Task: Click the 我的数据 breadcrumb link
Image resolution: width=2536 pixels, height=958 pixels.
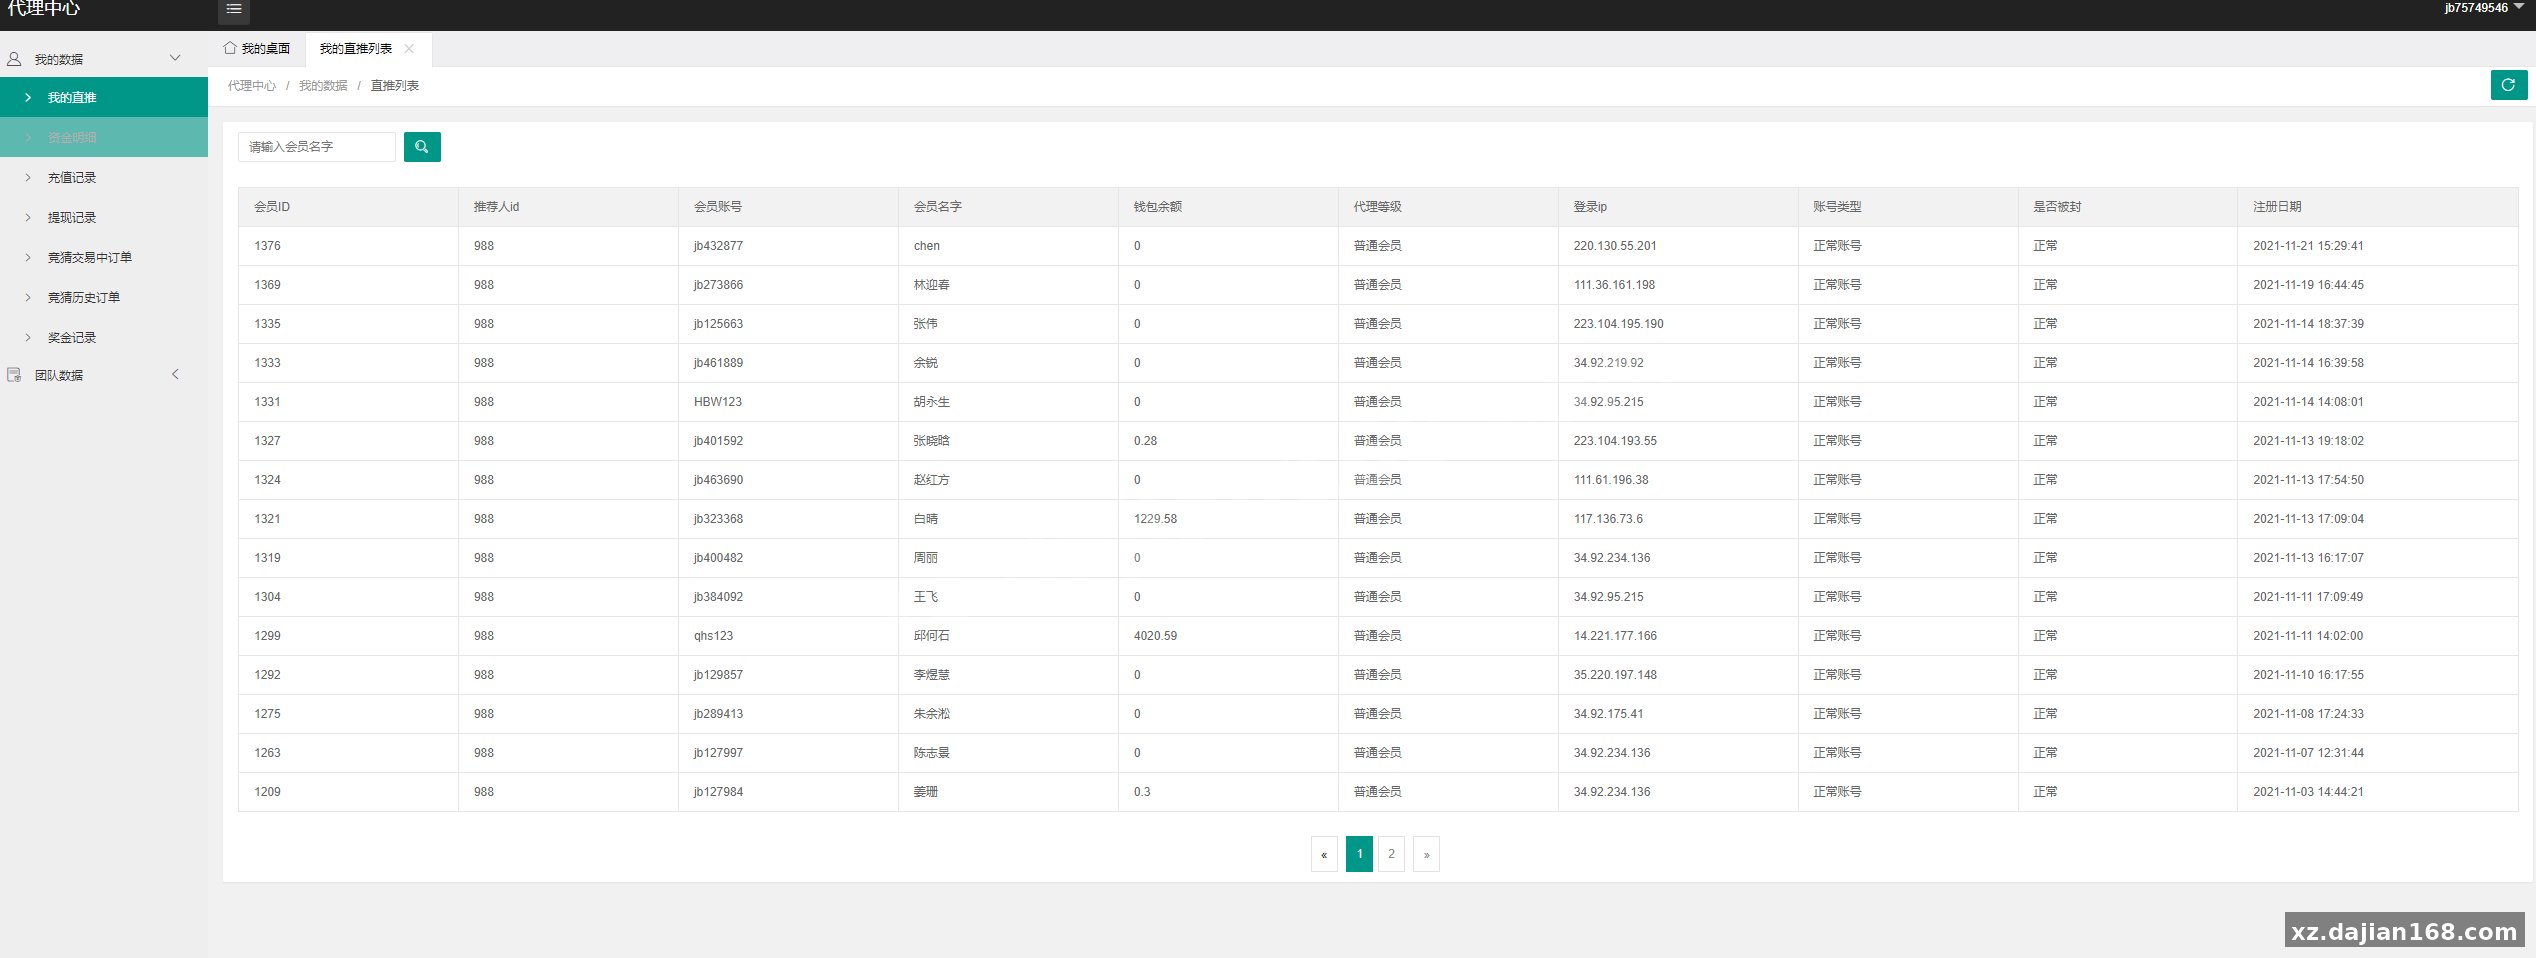Action: pyautogui.click(x=323, y=86)
